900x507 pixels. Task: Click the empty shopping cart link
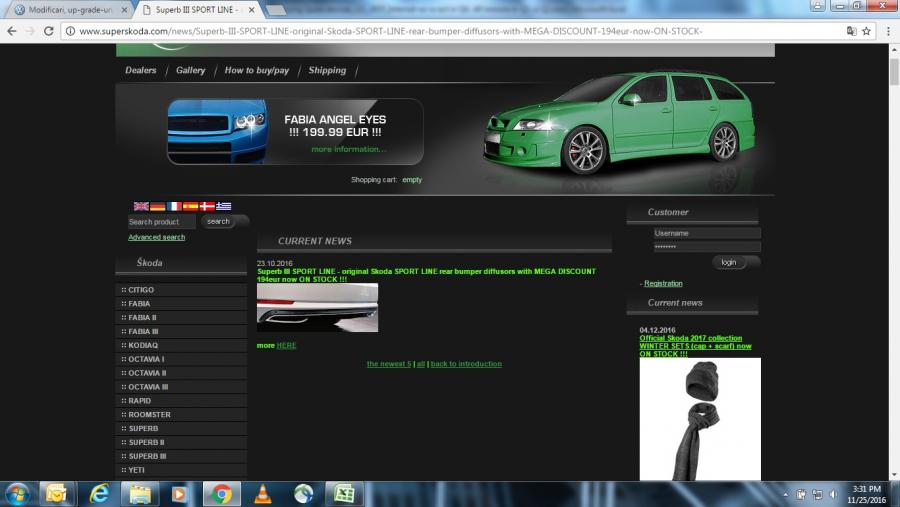click(x=412, y=180)
